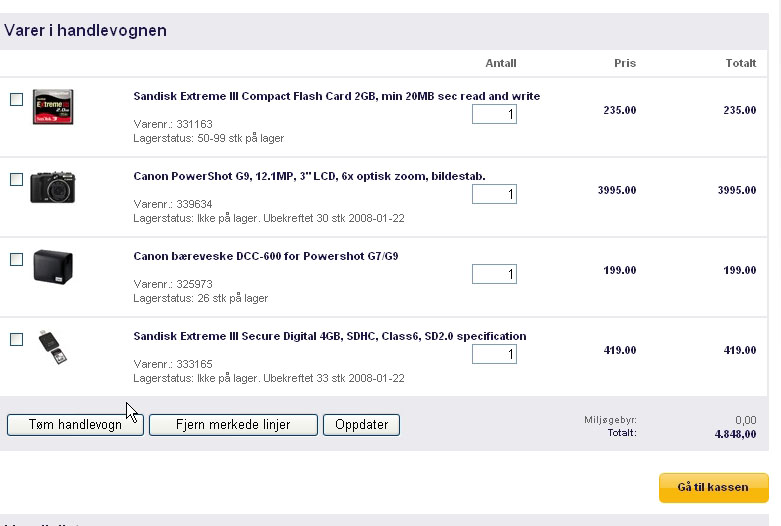Check the box for Canon bæreveske DCC-600
781x526 pixels.
pos(16,260)
